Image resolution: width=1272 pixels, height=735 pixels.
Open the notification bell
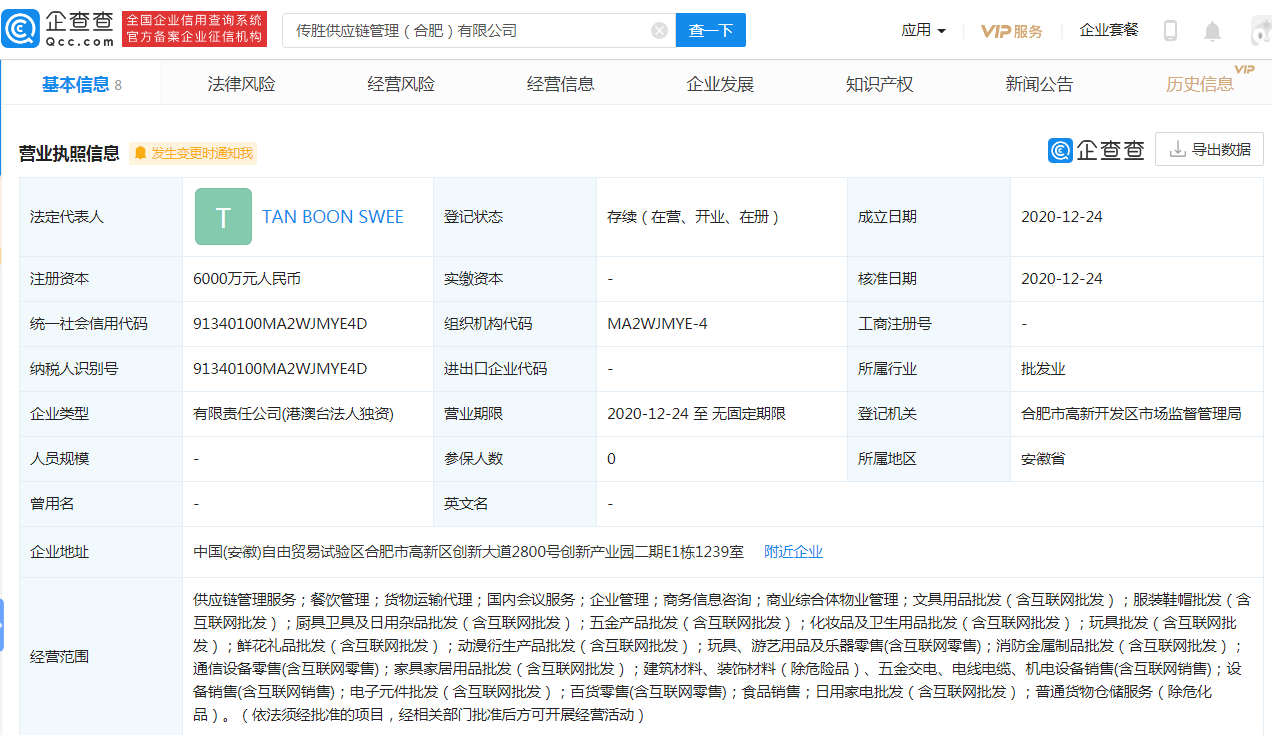(x=1212, y=31)
